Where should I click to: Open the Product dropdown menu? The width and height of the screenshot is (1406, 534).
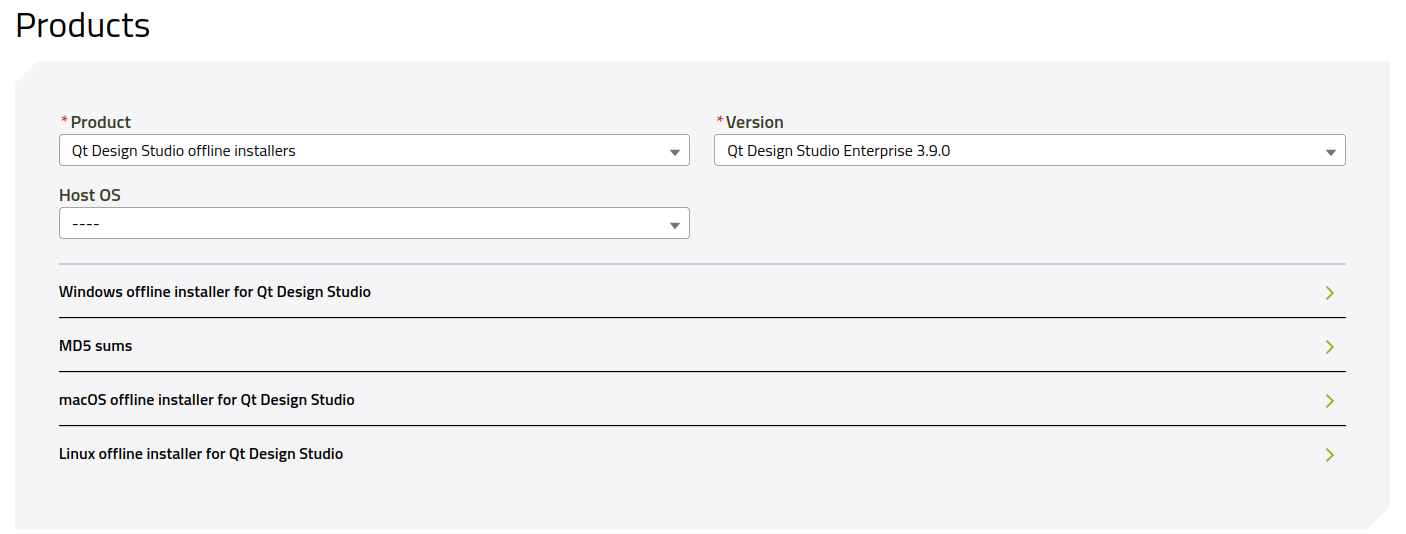click(374, 151)
